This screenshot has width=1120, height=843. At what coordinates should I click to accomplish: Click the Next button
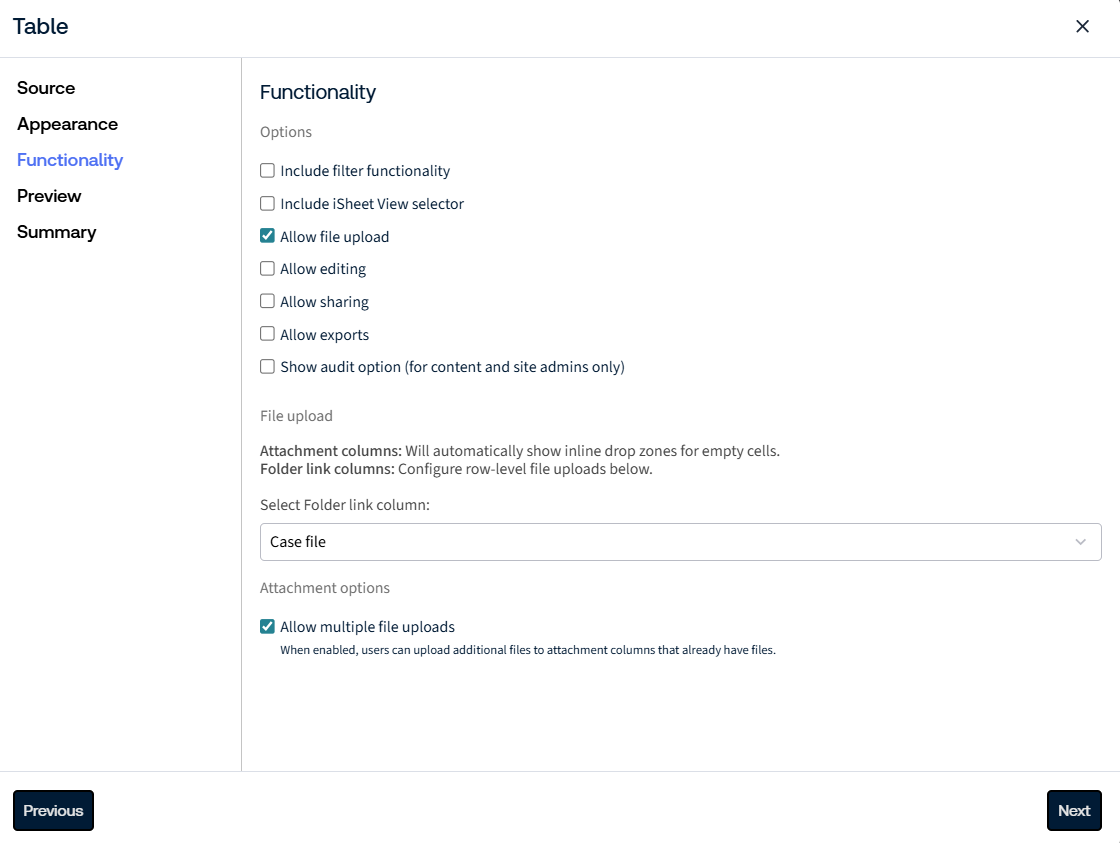pyautogui.click(x=1074, y=810)
